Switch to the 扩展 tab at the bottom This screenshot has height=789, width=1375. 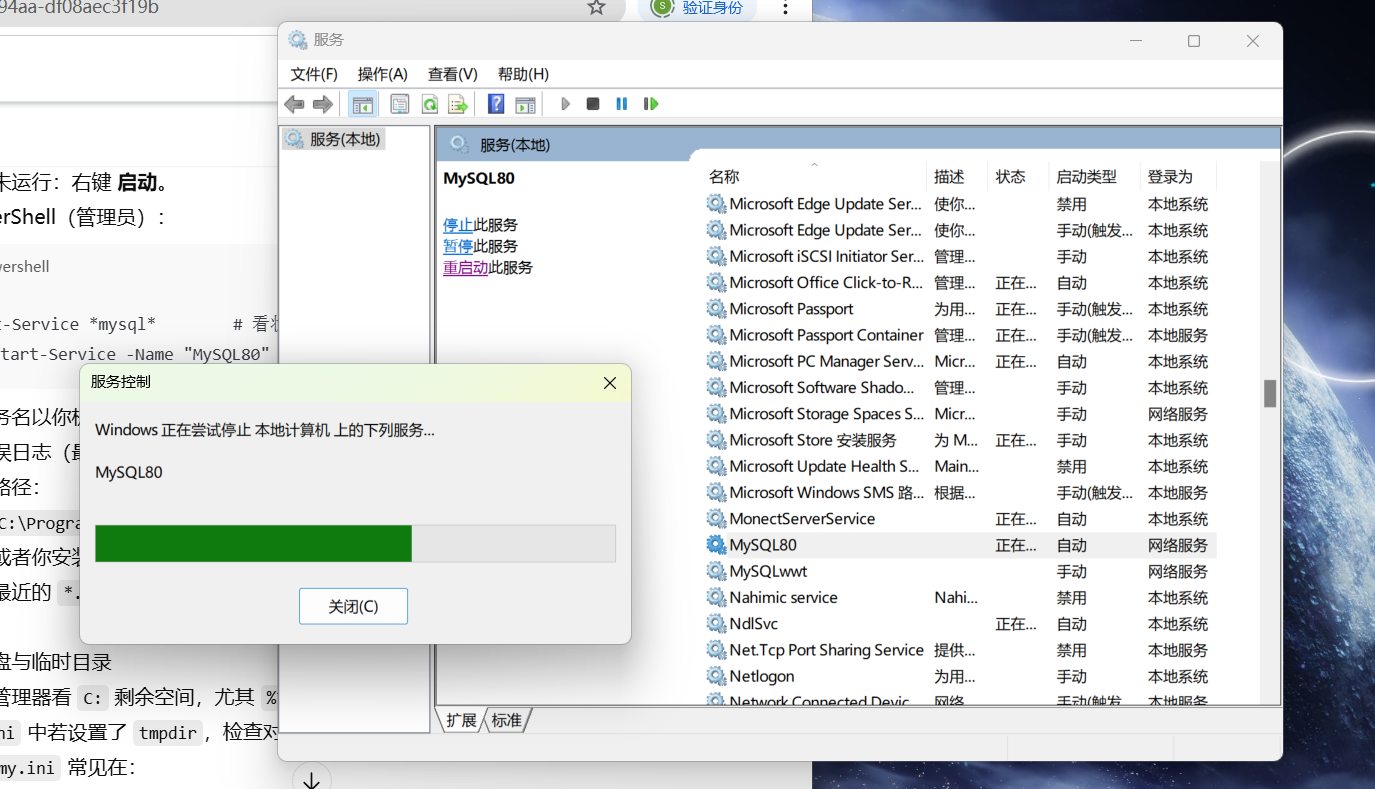click(x=460, y=719)
